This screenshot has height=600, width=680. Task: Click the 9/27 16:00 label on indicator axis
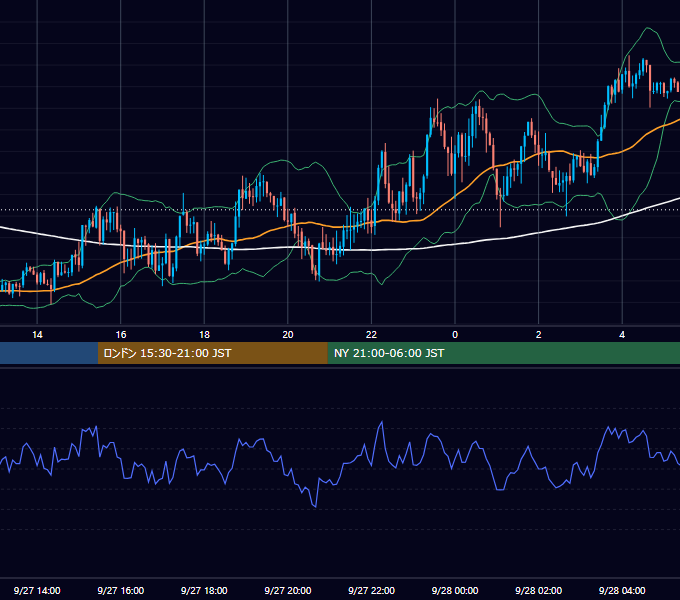[121, 590]
